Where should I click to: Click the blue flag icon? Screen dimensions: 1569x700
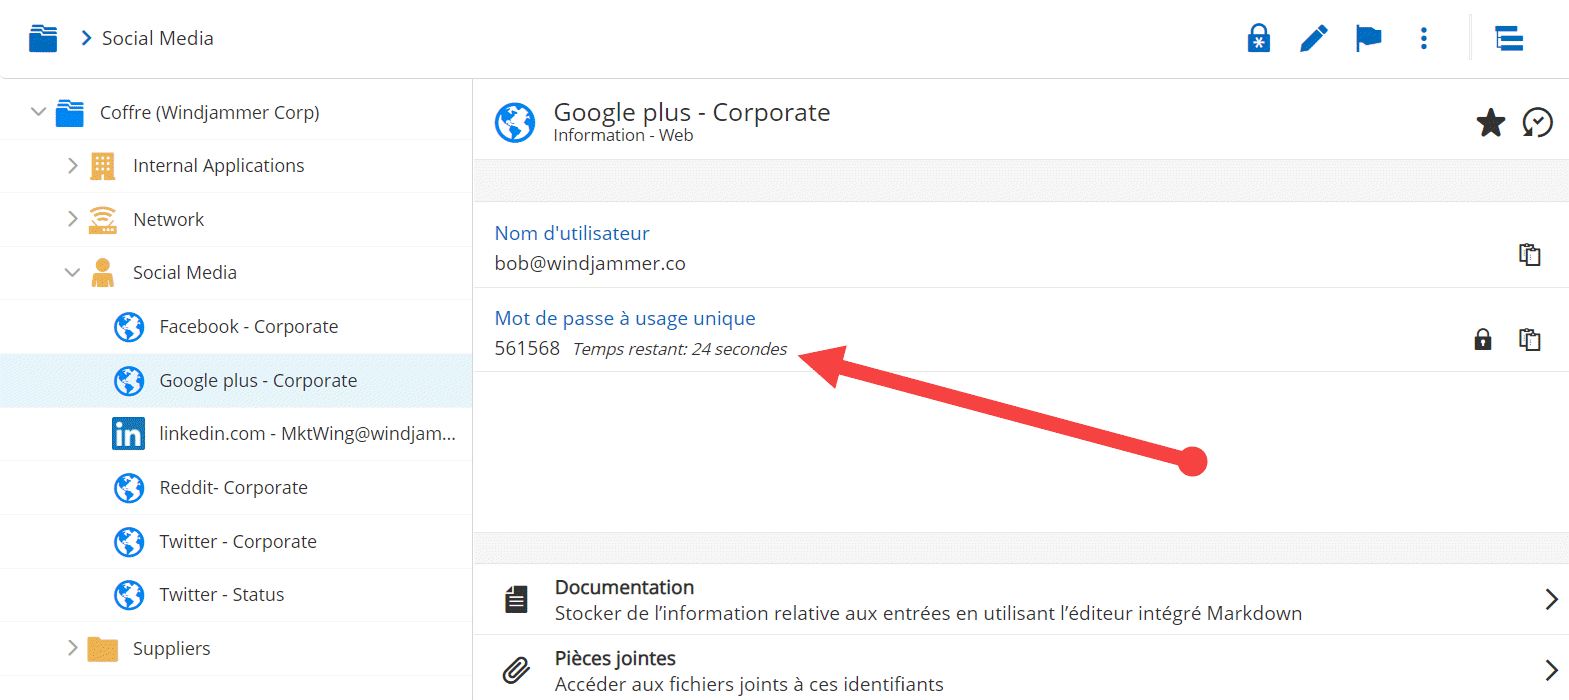click(x=1368, y=39)
